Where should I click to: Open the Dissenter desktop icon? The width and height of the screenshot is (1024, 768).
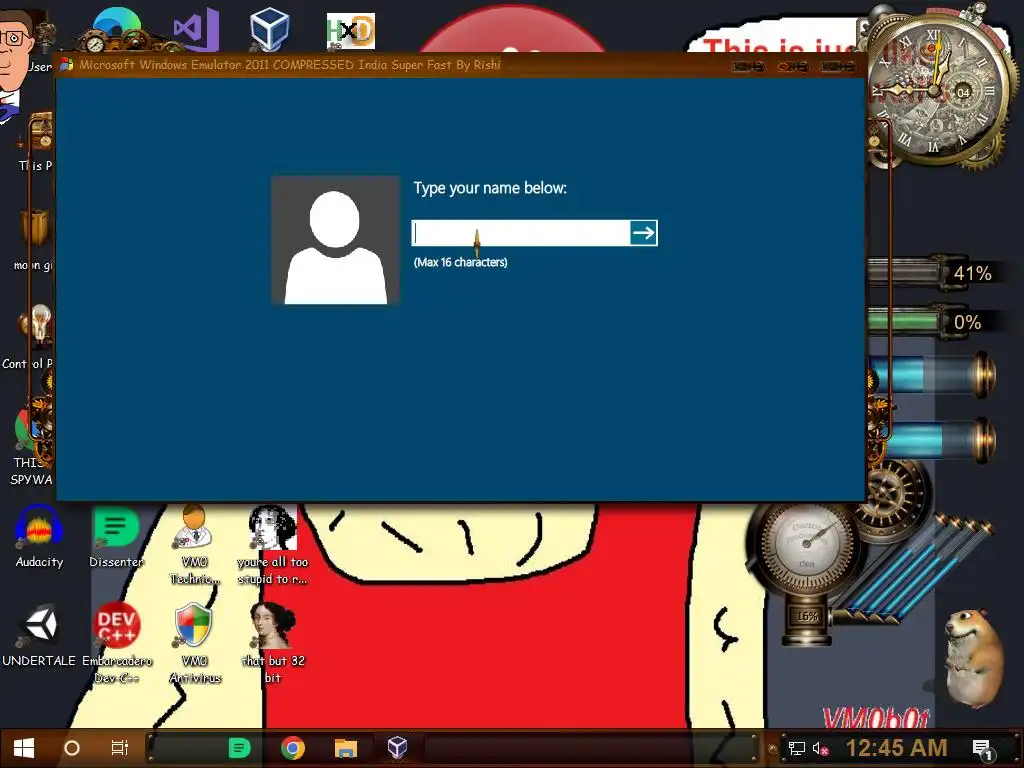(116, 537)
